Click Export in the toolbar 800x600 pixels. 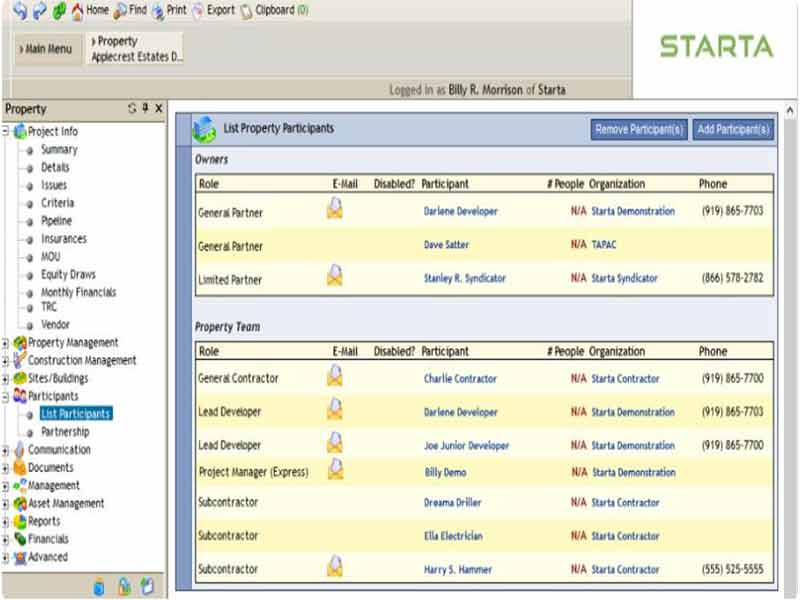213,10
